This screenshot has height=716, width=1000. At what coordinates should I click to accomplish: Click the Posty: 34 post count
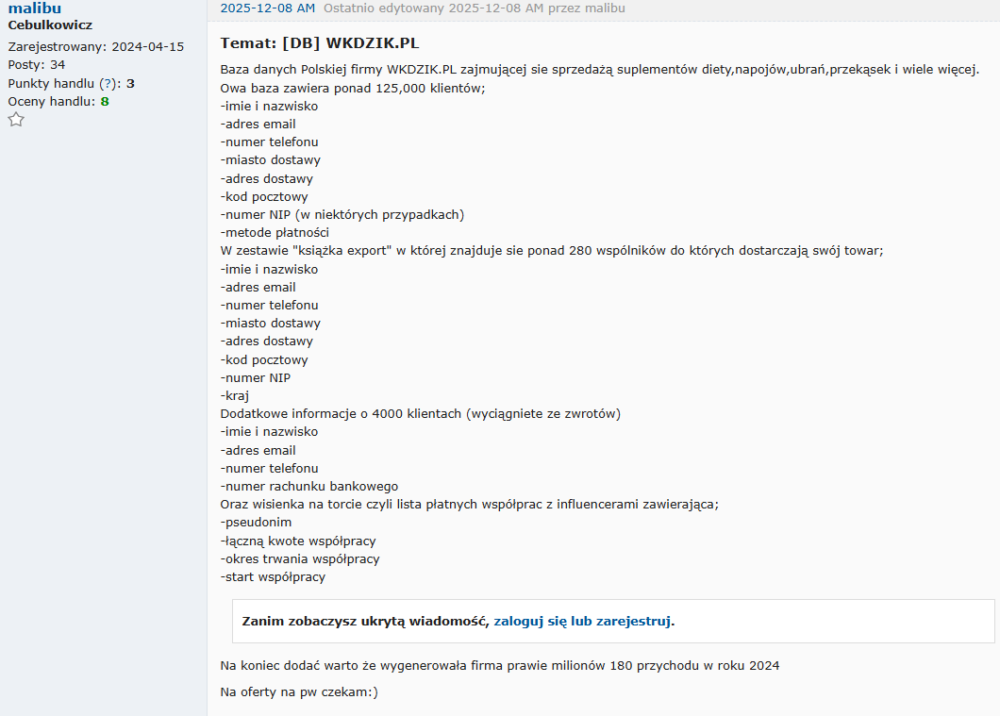click(x=37, y=65)
